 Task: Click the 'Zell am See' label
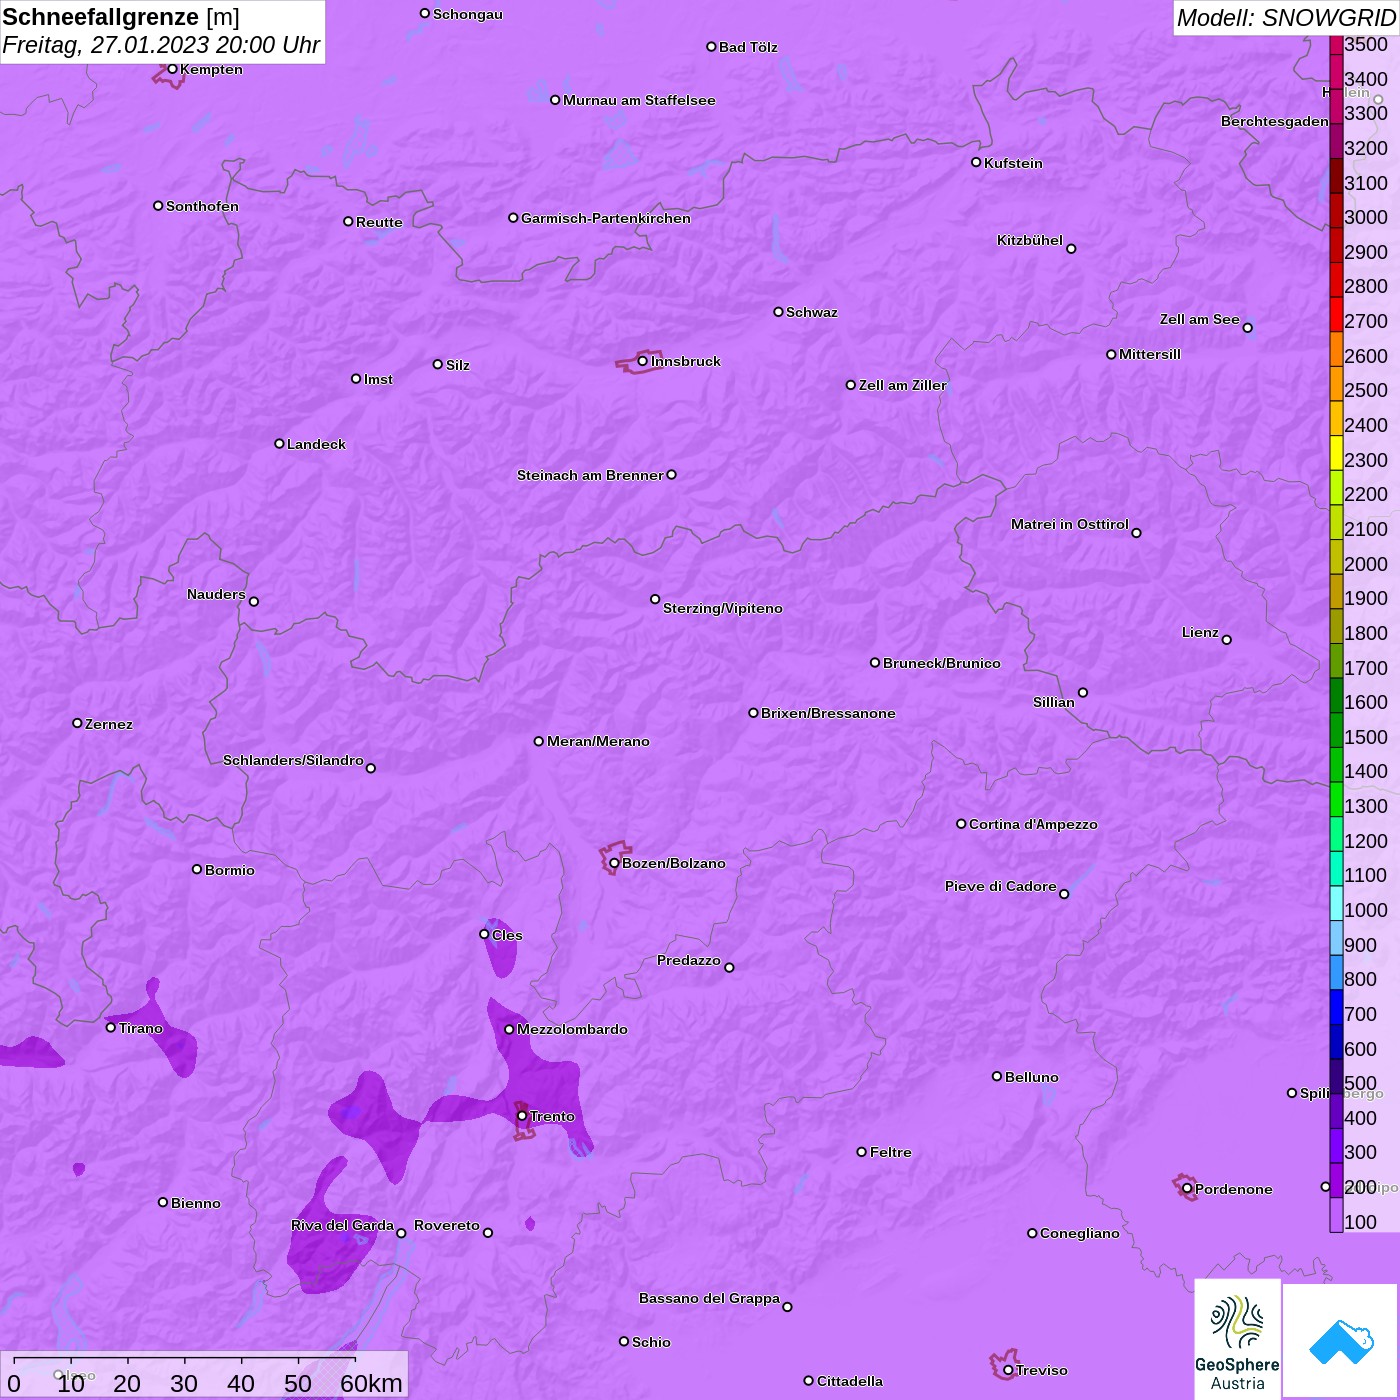[1200, 319]
